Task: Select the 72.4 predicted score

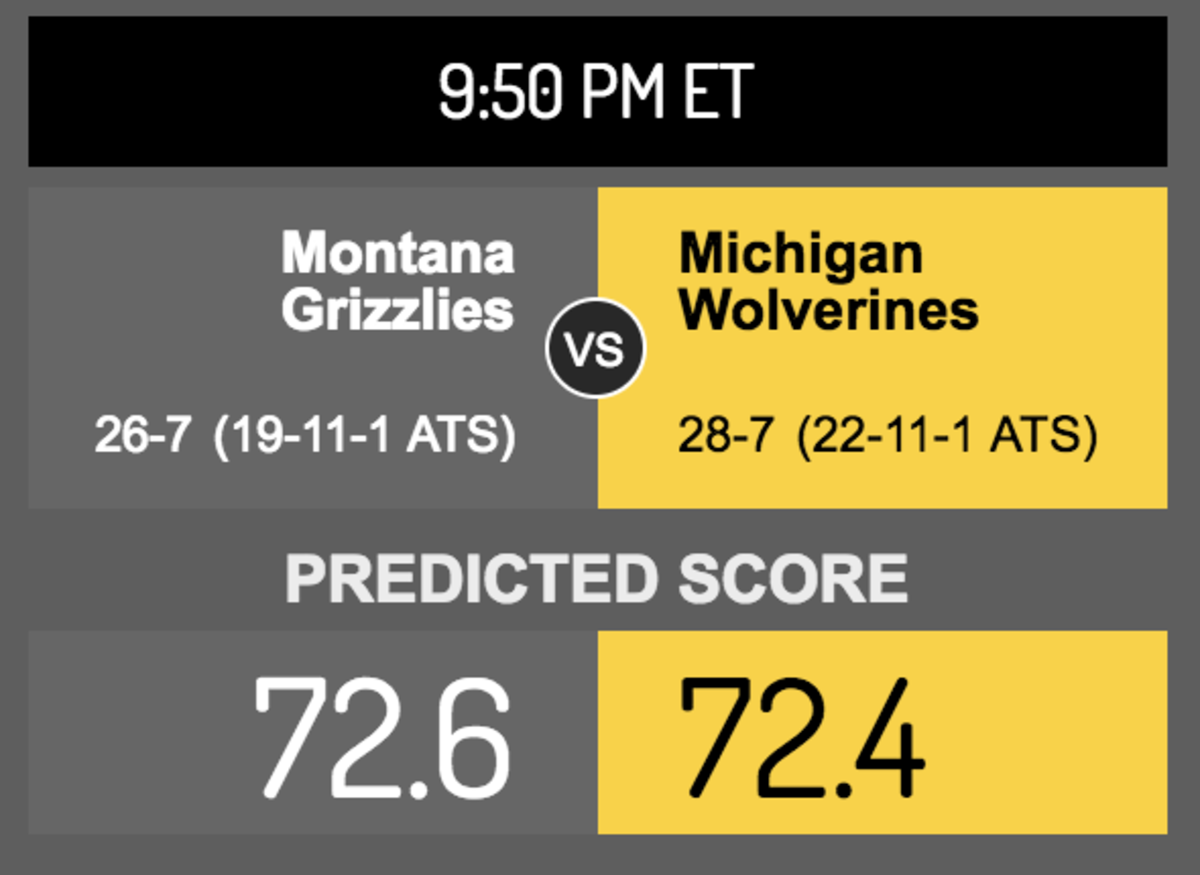Action: 802,735
